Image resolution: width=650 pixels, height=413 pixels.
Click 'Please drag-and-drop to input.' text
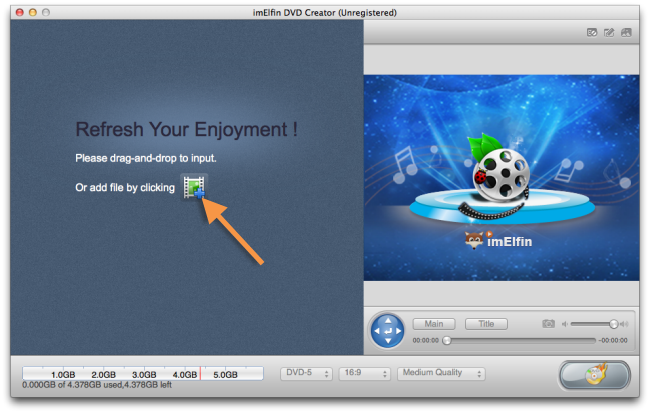pyautogui.click(x=146, y=158)
